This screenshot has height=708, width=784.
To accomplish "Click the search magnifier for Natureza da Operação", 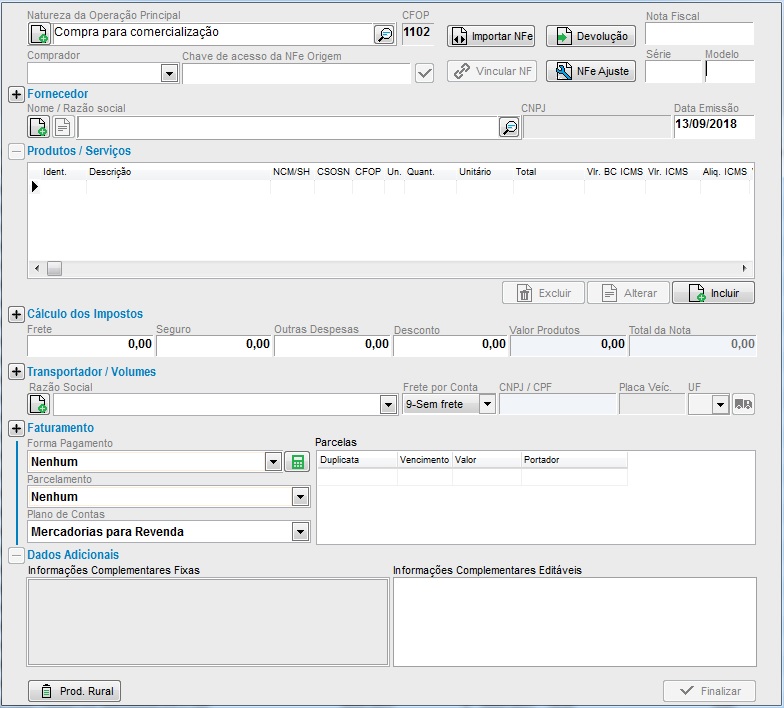I will point(384,35).
